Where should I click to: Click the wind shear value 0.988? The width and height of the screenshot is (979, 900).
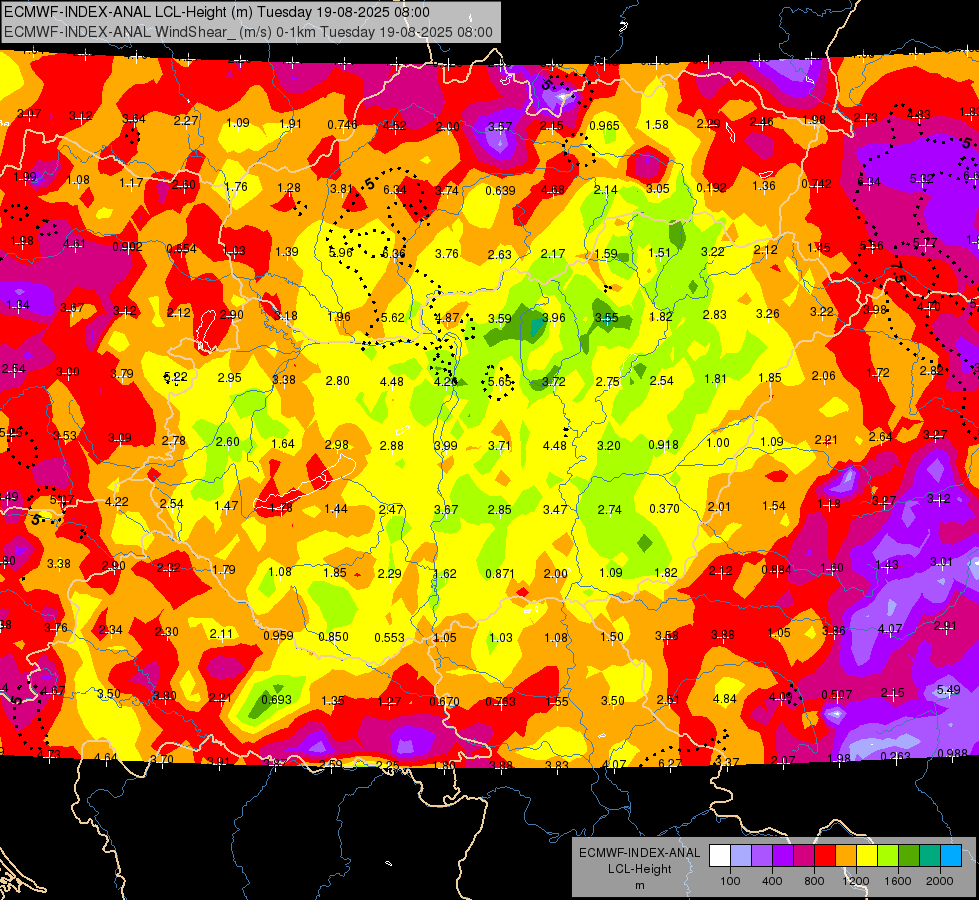click(x=952, y=753)
